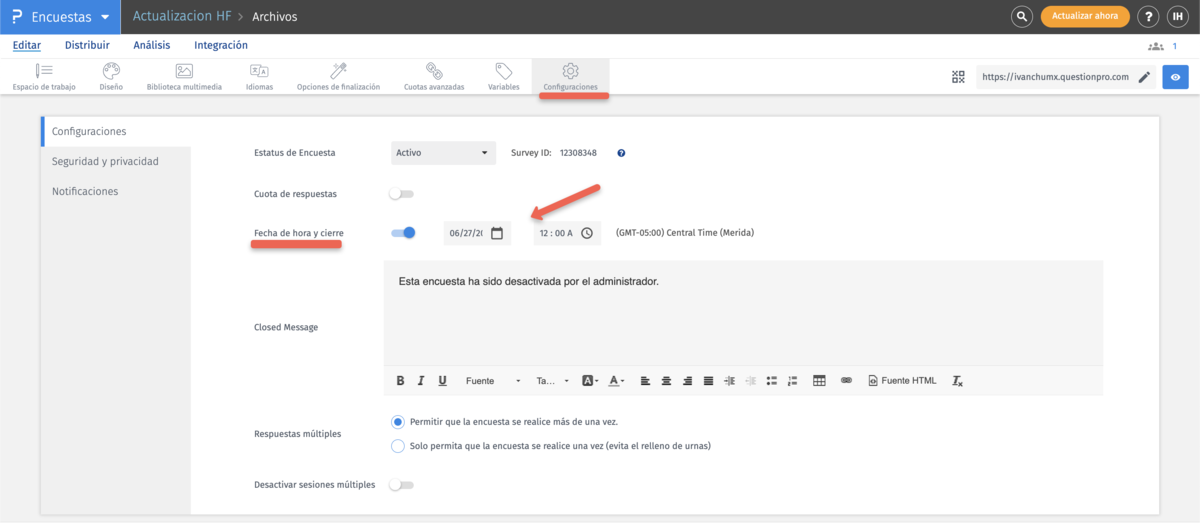Click the Actualizar ahora button

[x=1085, y=17]
